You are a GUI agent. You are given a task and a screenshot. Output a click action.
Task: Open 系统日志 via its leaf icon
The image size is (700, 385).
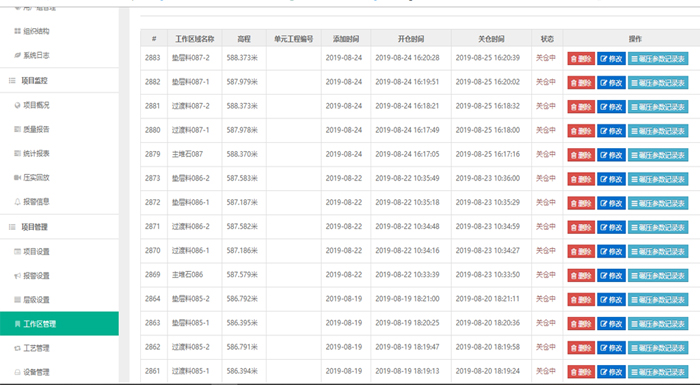[17, 55]
